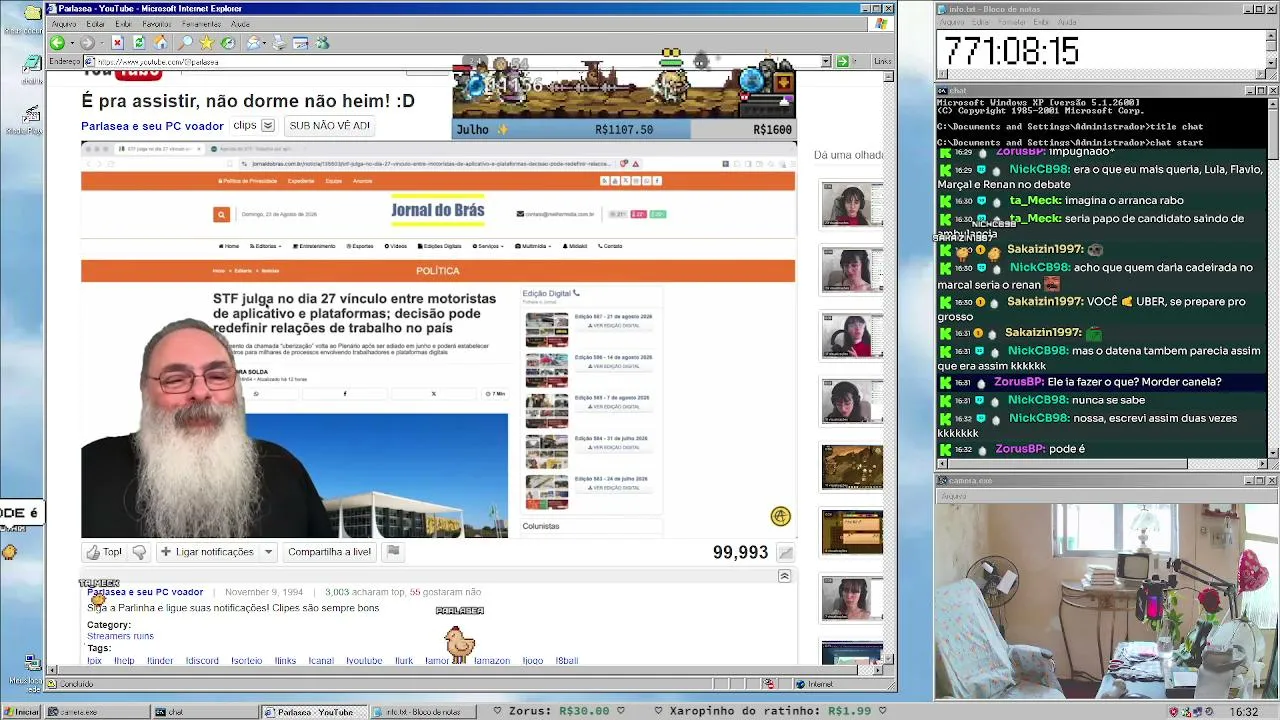The width and height of the screenshot is (1280, 720).
Task: Open the Mail icon dropdown arrow
Action: tap(265, 43)
